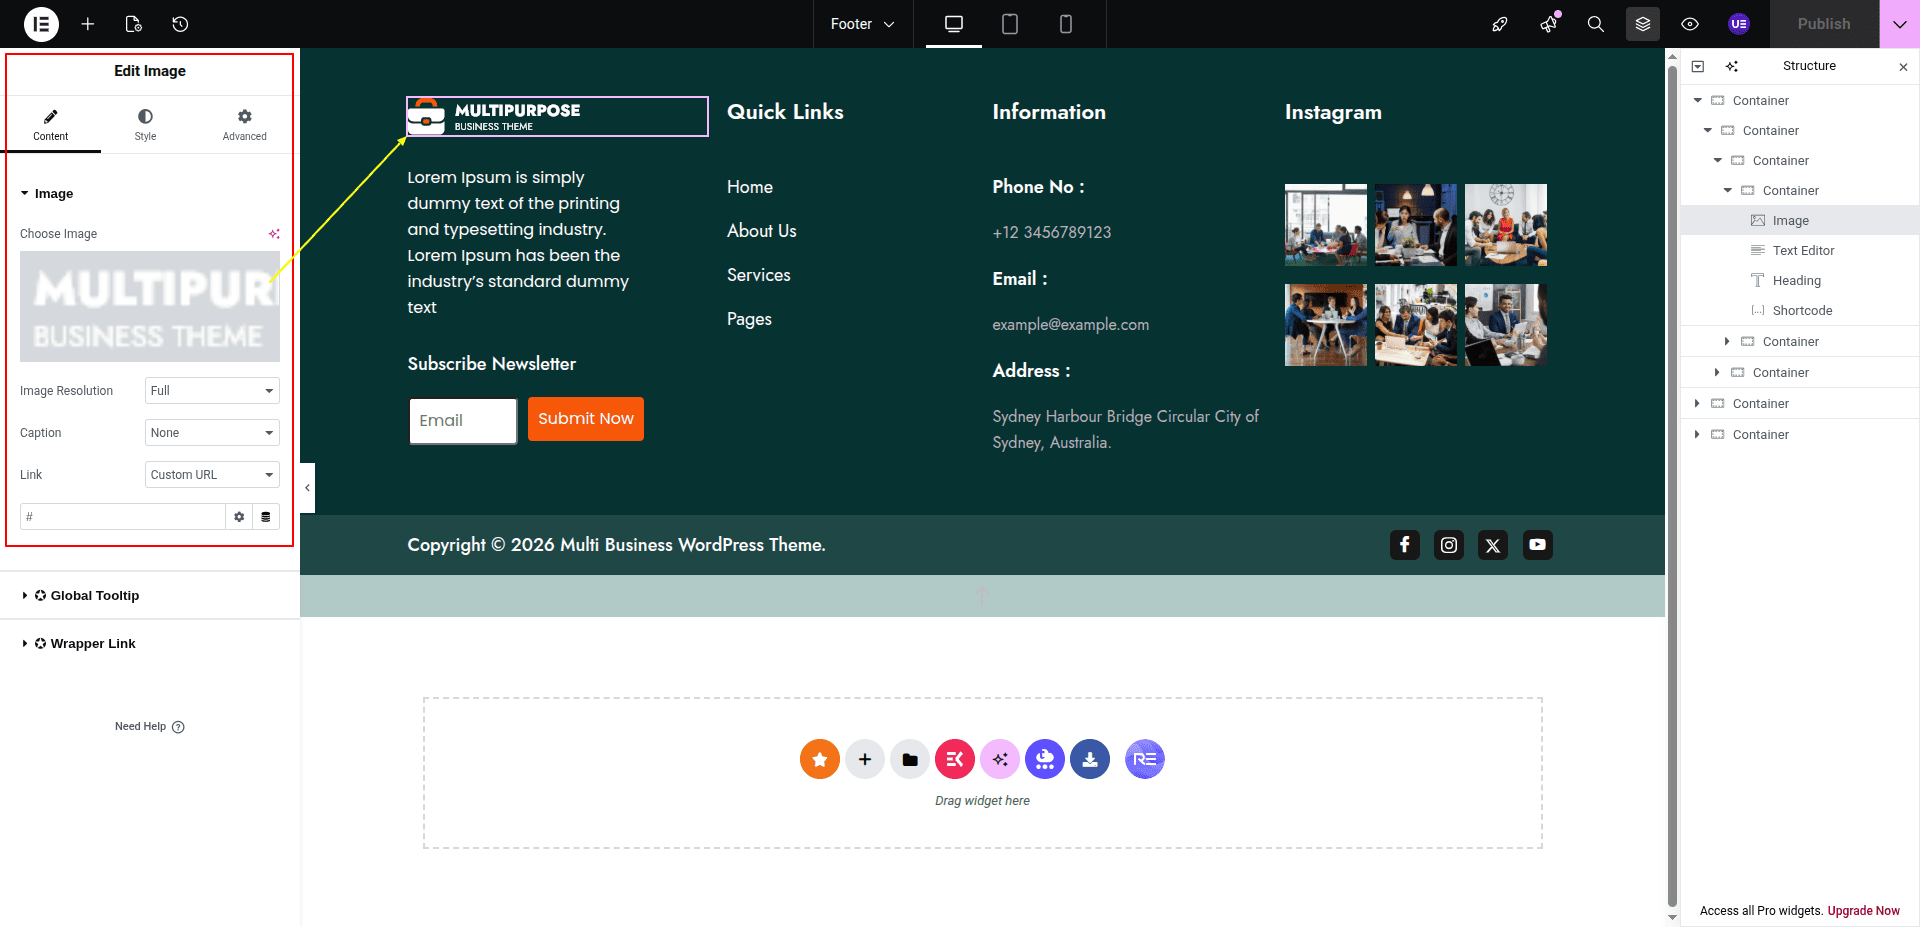Select the Multipurpose logo image widget
Screen dimensions: 1920x927
[x=557, y=116]
